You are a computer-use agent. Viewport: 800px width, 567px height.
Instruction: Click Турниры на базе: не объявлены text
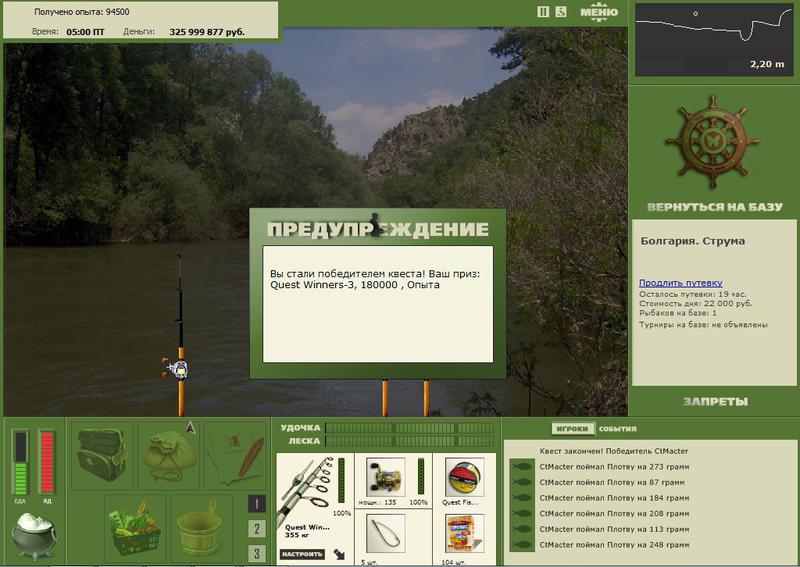[x=703, y=325]
